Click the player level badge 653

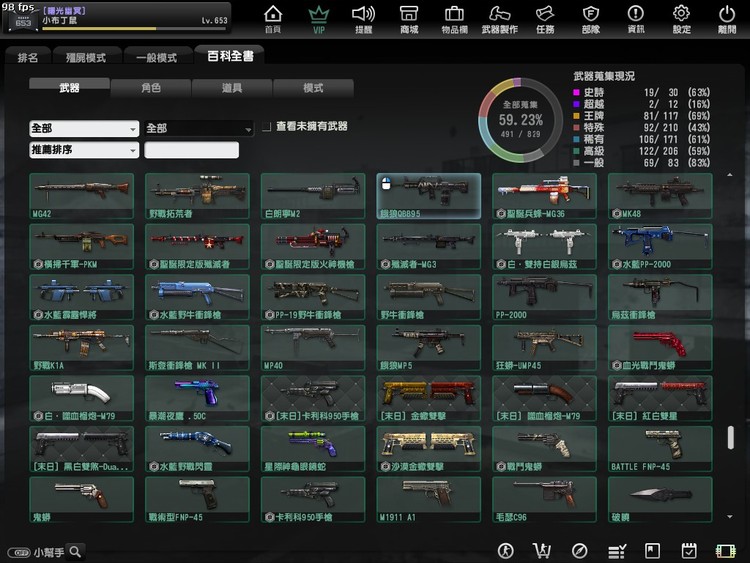point(22,22)
